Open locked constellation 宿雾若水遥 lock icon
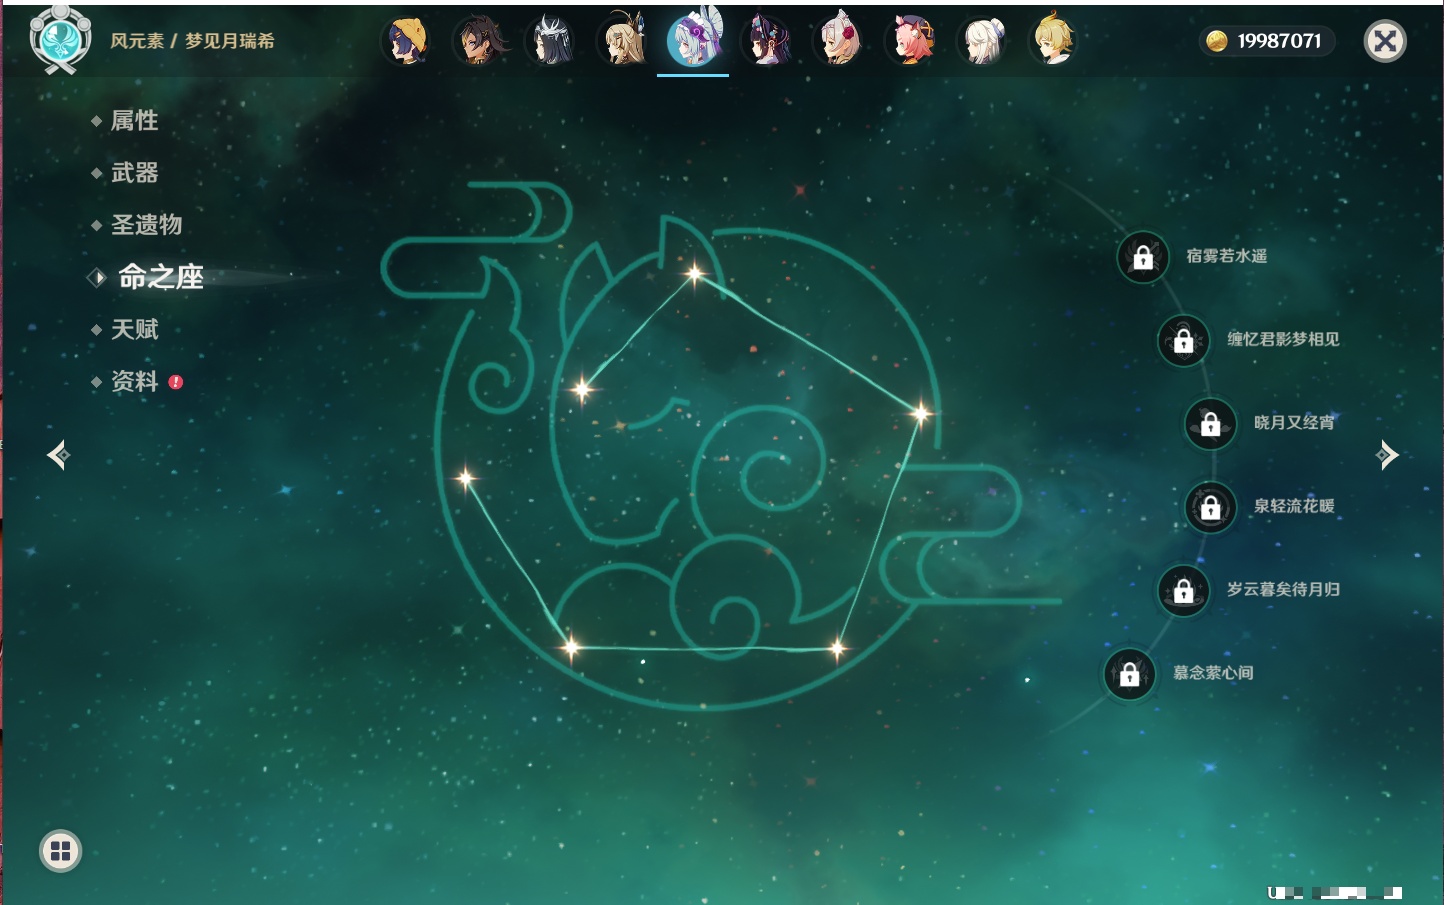The height and width of the screenshot is (905, 1444). coord(1143,257)
